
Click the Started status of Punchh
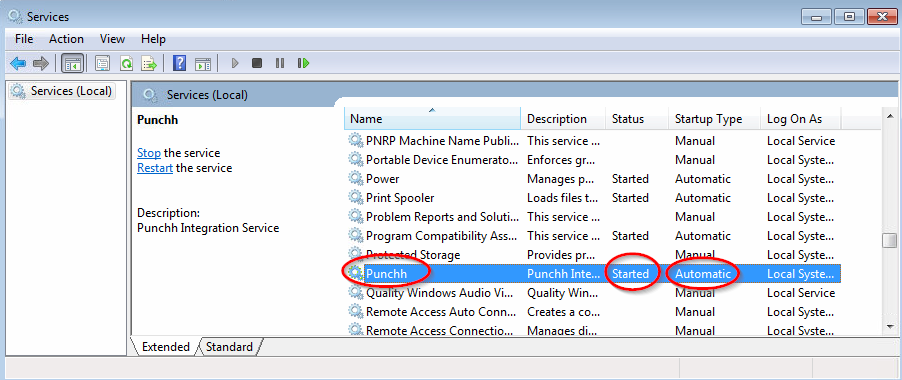pos(630,274)
